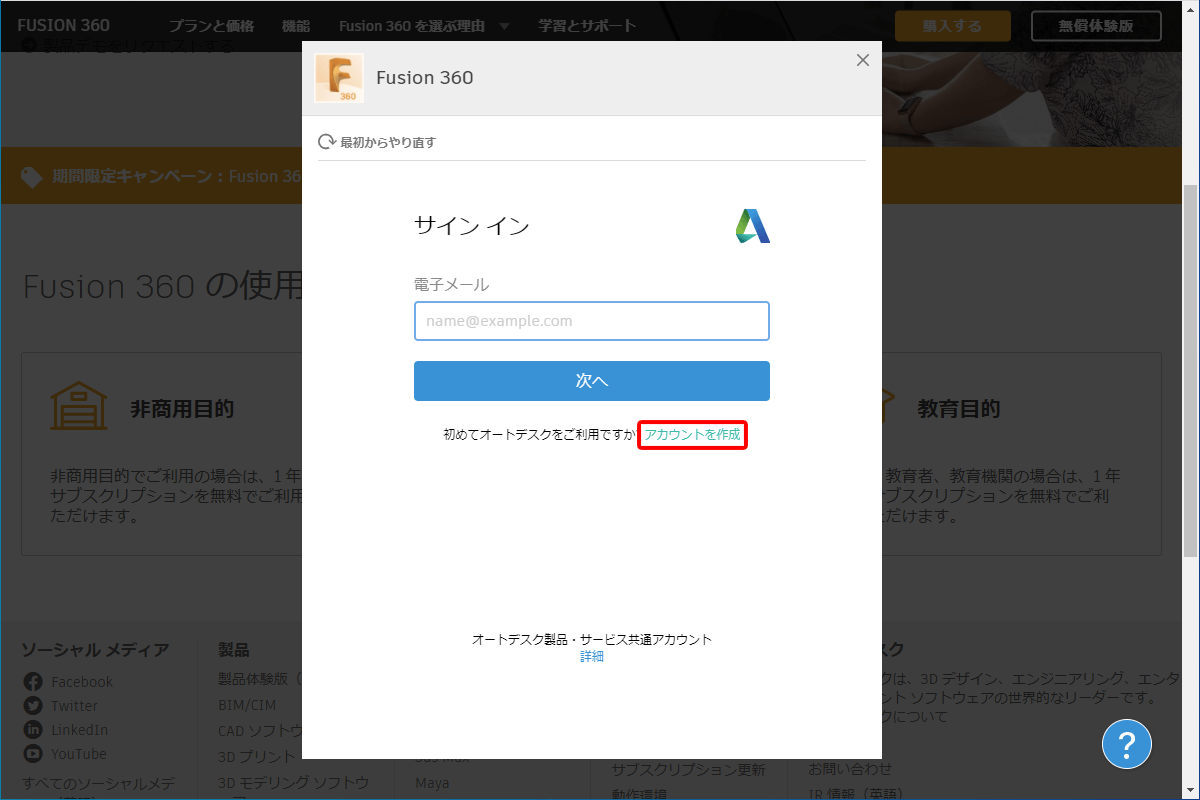Click the YouTube icon in the footer
Viewport: 1200px width, 800px height.
click(x=33, y=754)
